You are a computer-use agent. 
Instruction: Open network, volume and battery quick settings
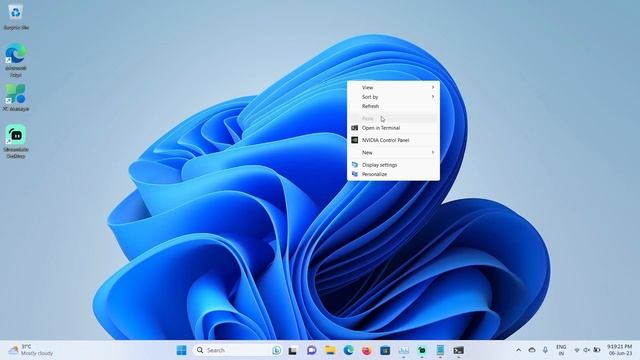click(587, 350)
